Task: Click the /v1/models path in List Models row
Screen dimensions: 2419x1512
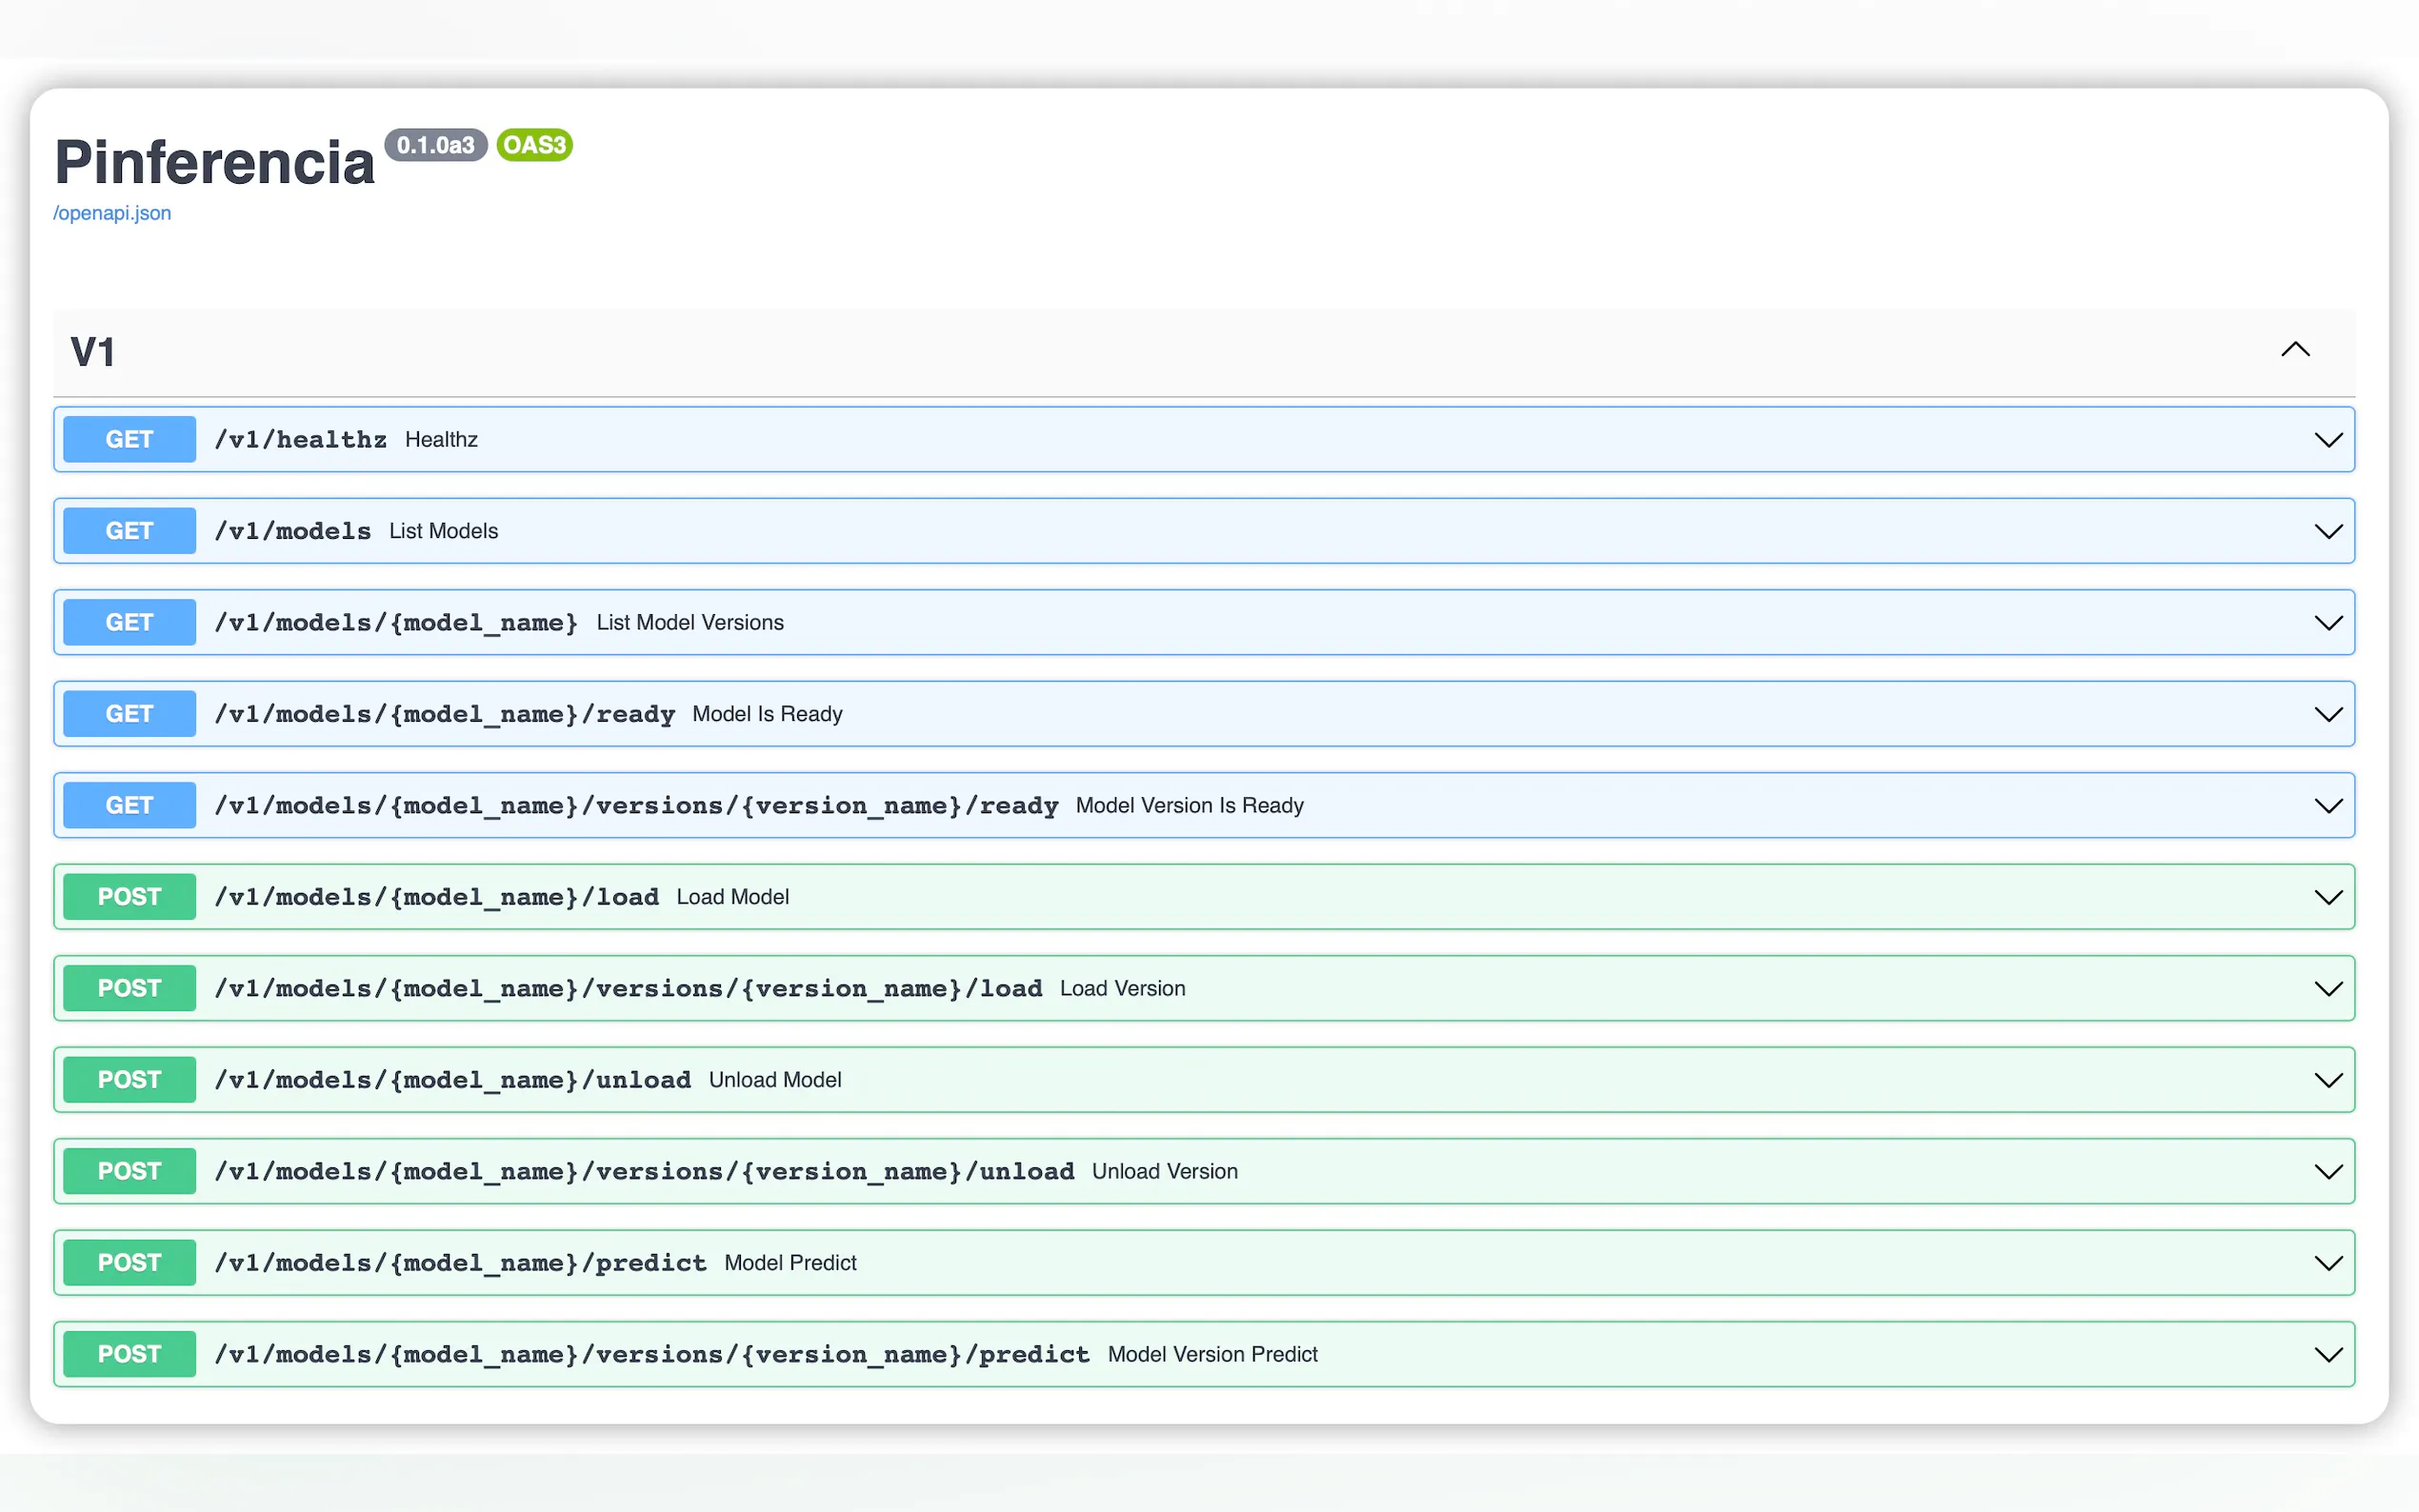Action: coord(292,531)
